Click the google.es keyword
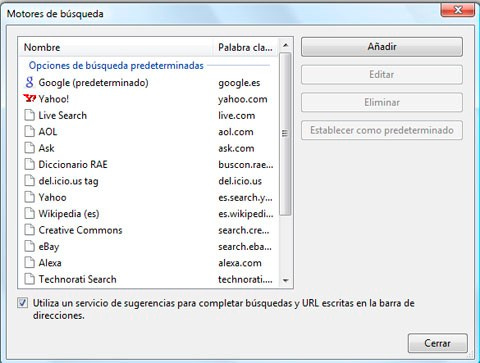This screenshot has width=480, height=363. pyautogui.click(x=239, y=83)
